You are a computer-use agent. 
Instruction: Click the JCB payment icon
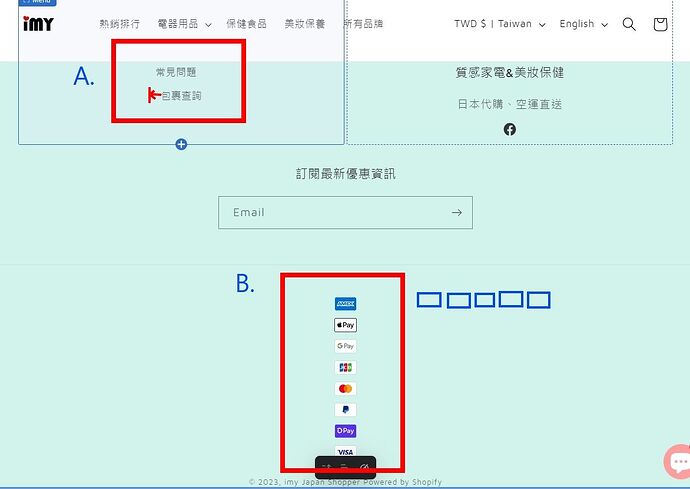click(x=345, y=367)
